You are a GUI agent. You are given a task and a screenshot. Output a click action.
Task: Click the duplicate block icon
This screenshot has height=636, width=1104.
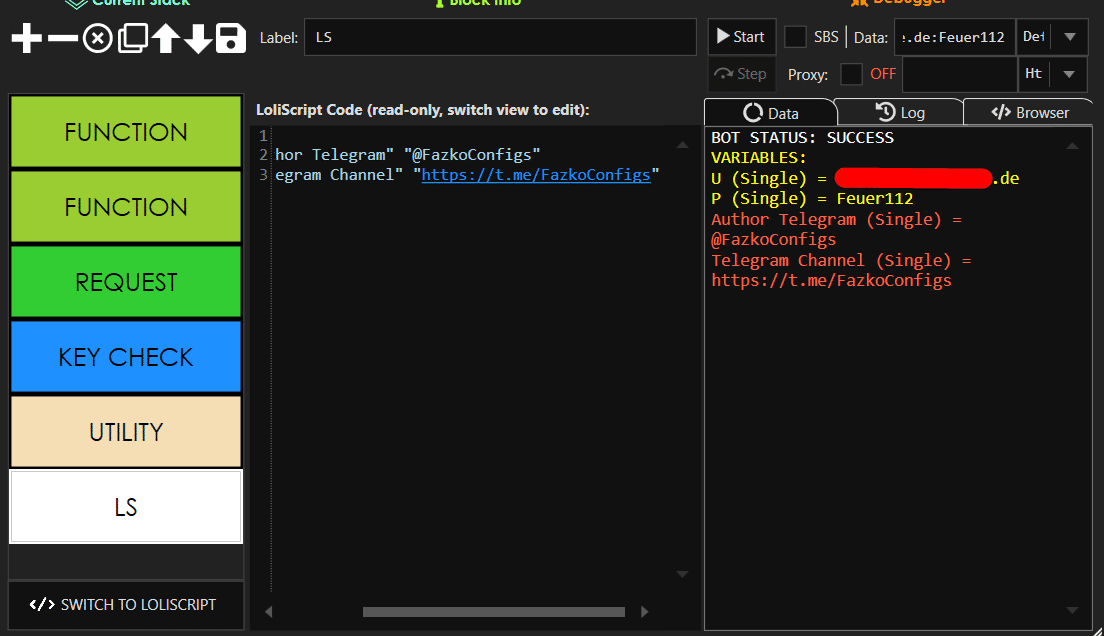[x=131, y=37]
